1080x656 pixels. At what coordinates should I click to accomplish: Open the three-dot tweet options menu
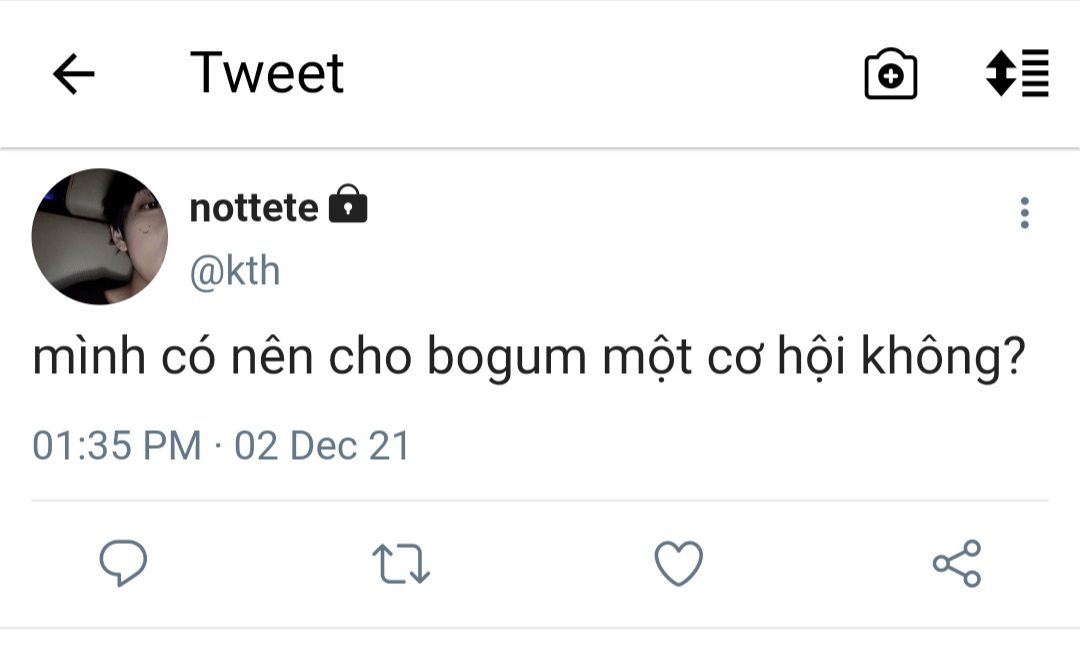tap(1024, 213)
